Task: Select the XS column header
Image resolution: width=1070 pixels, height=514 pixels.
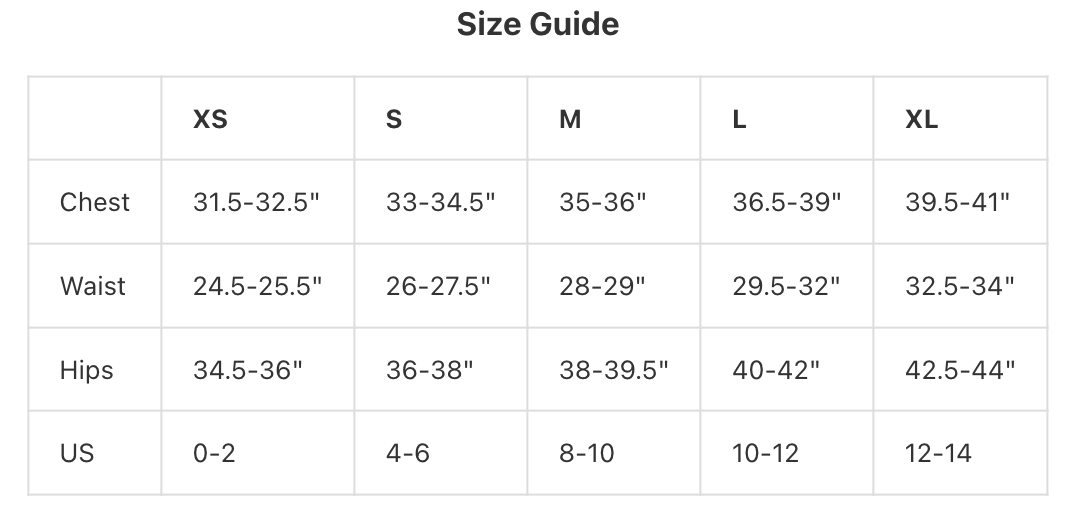Action: click(x=210, y=119)
